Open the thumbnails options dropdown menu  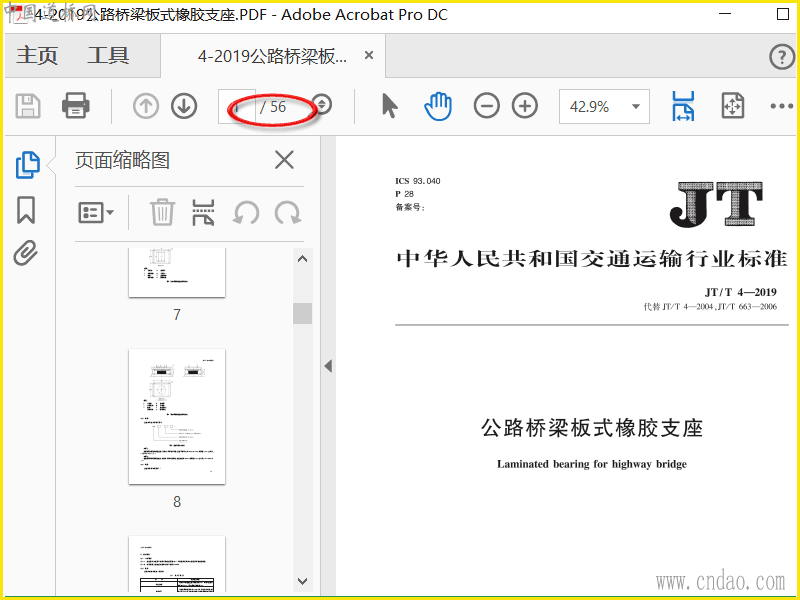(x=96, y=212)
